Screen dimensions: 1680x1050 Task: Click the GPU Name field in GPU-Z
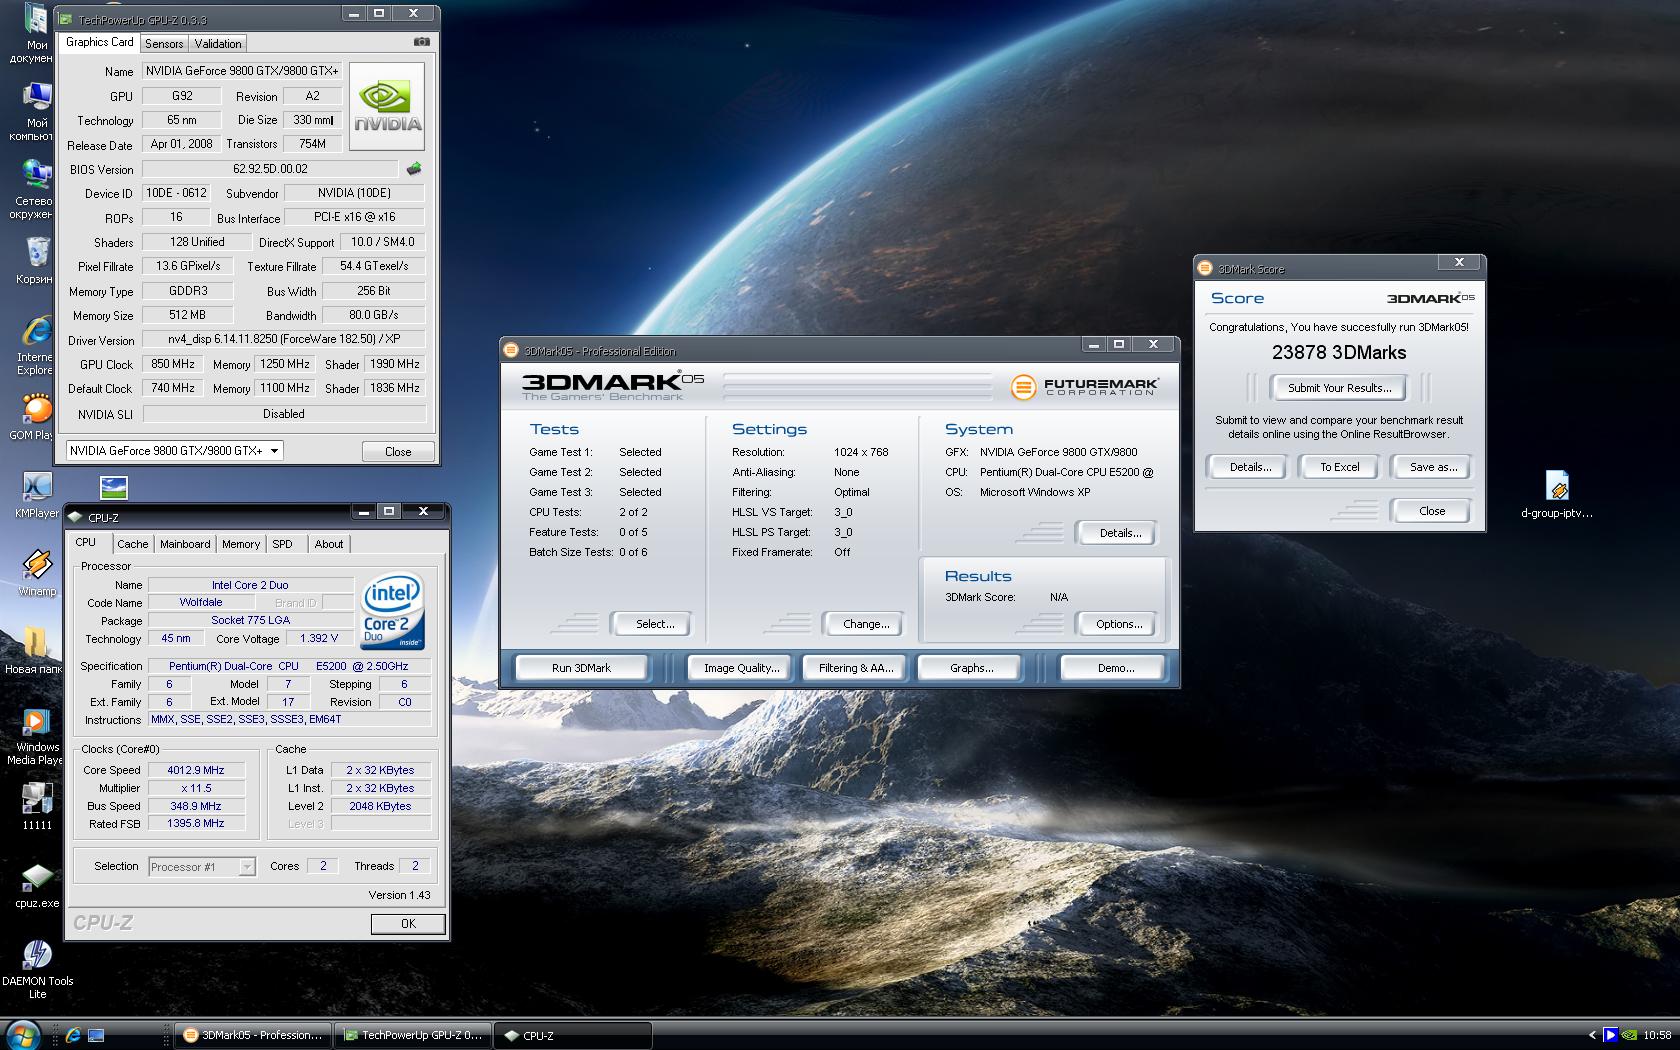(242, 71)
